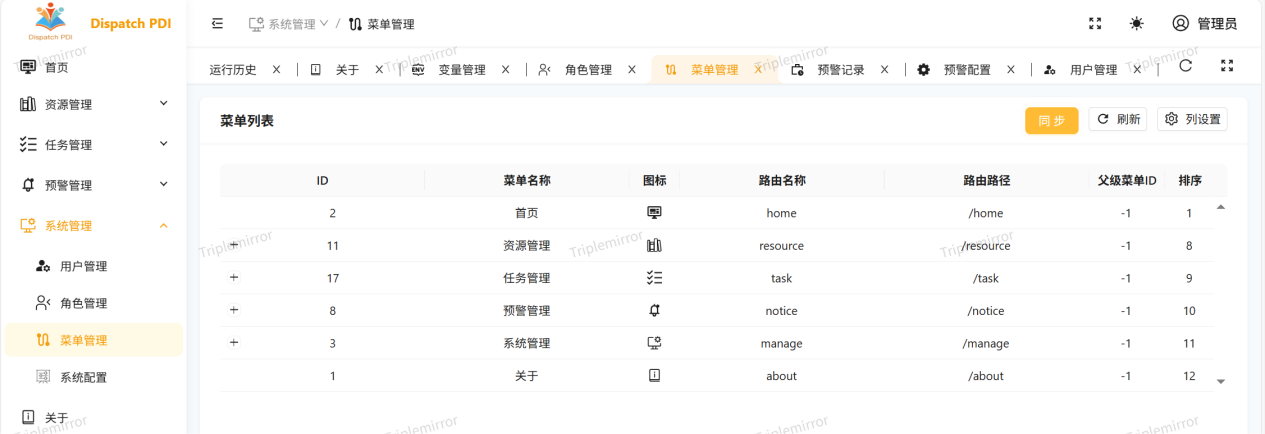The image size is (1265, 434).
Task: Switch to the 预警配置 tab
Action: click(x=966, y=70)
